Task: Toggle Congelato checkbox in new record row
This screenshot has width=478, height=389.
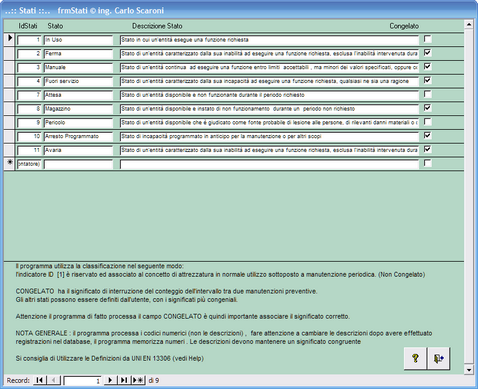Action: pos(428,163)
